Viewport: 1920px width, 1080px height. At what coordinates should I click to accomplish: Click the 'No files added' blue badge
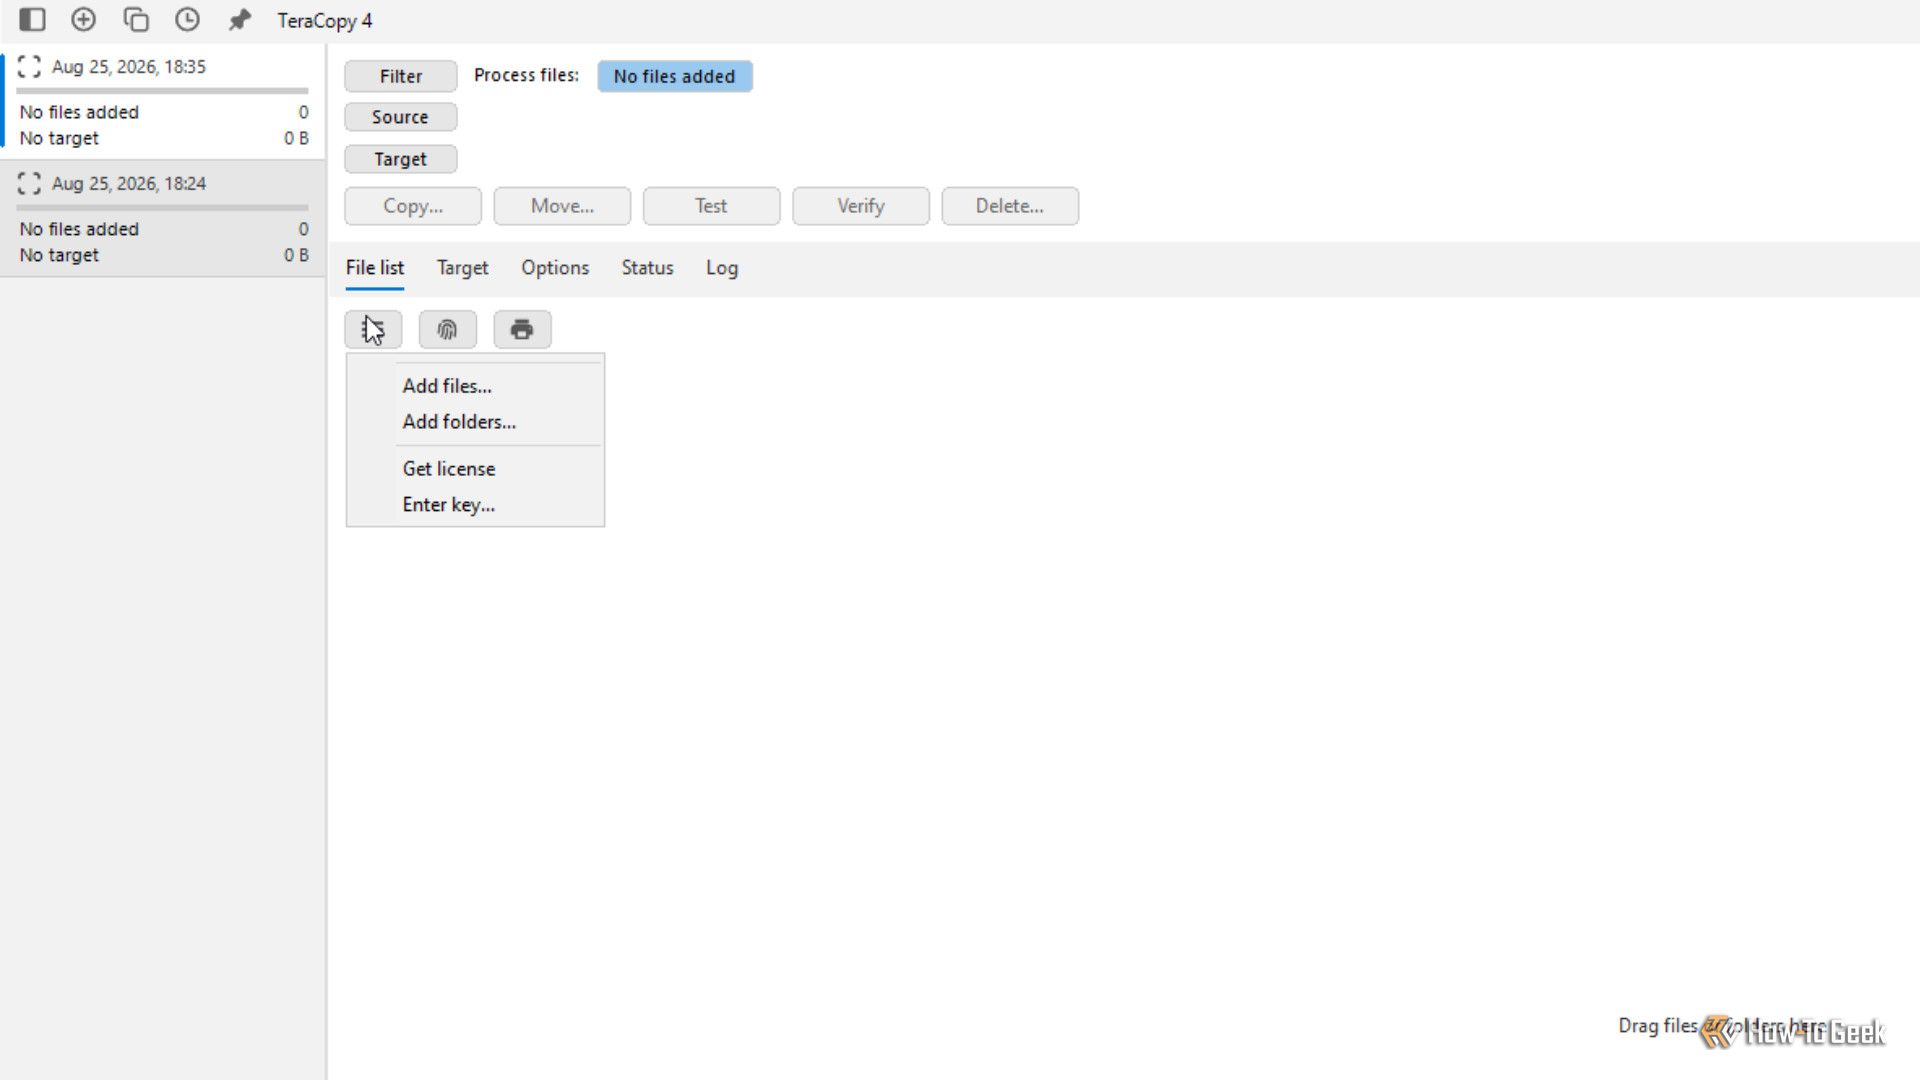click(675, 76)
